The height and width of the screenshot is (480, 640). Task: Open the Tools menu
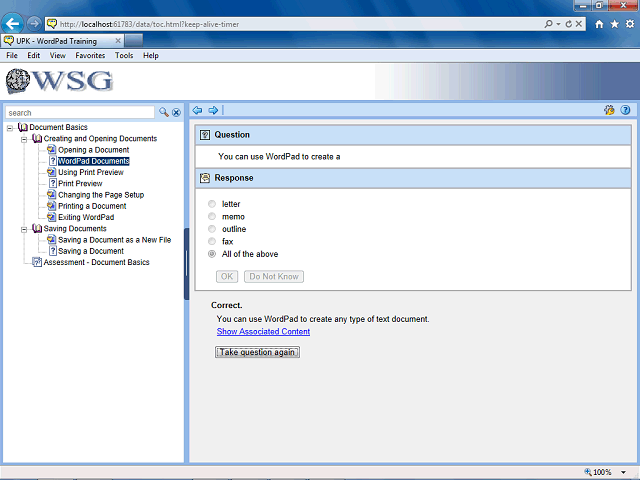[x=124, y=56]
